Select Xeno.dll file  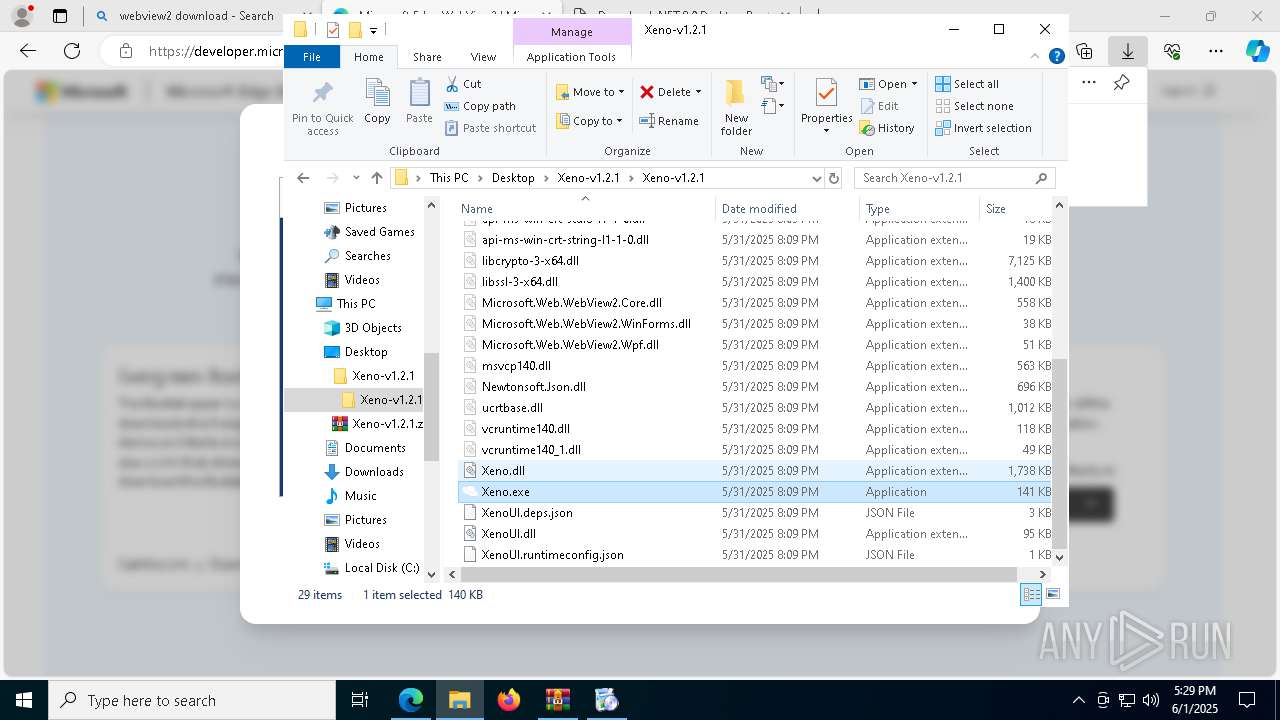tap(503, 471)
